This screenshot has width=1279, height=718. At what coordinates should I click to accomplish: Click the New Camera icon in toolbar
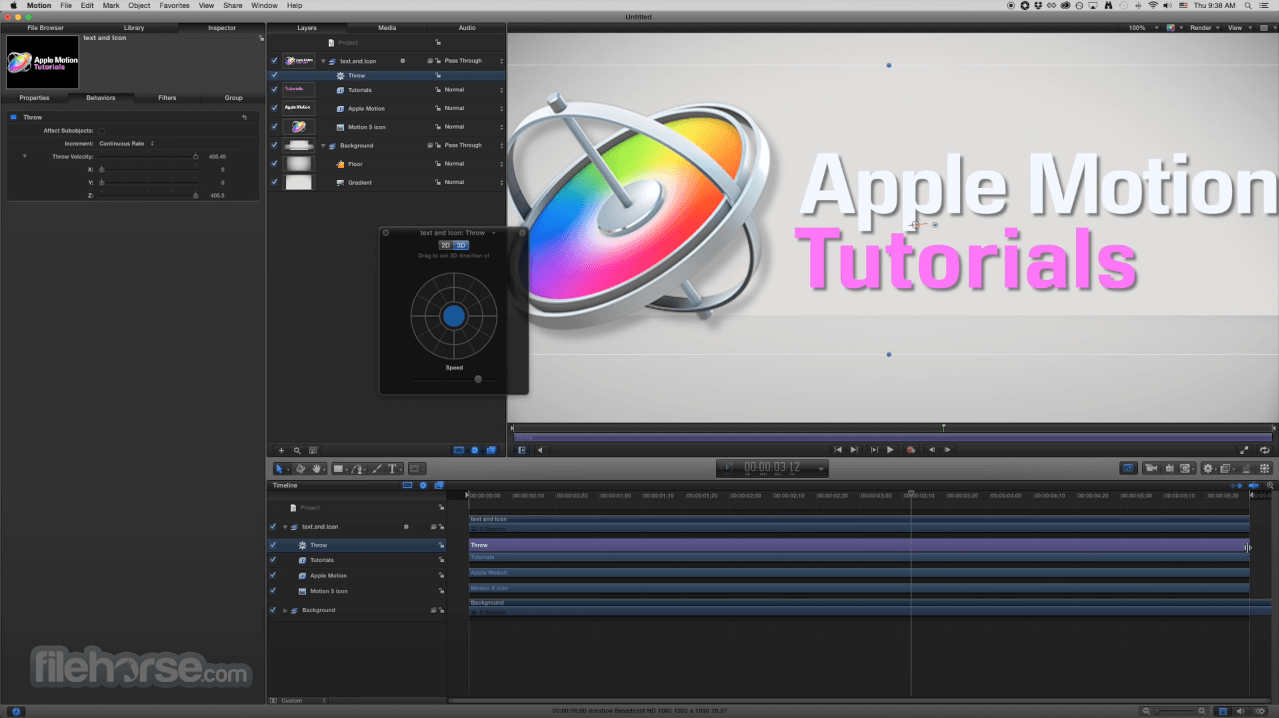[1150, 468]
